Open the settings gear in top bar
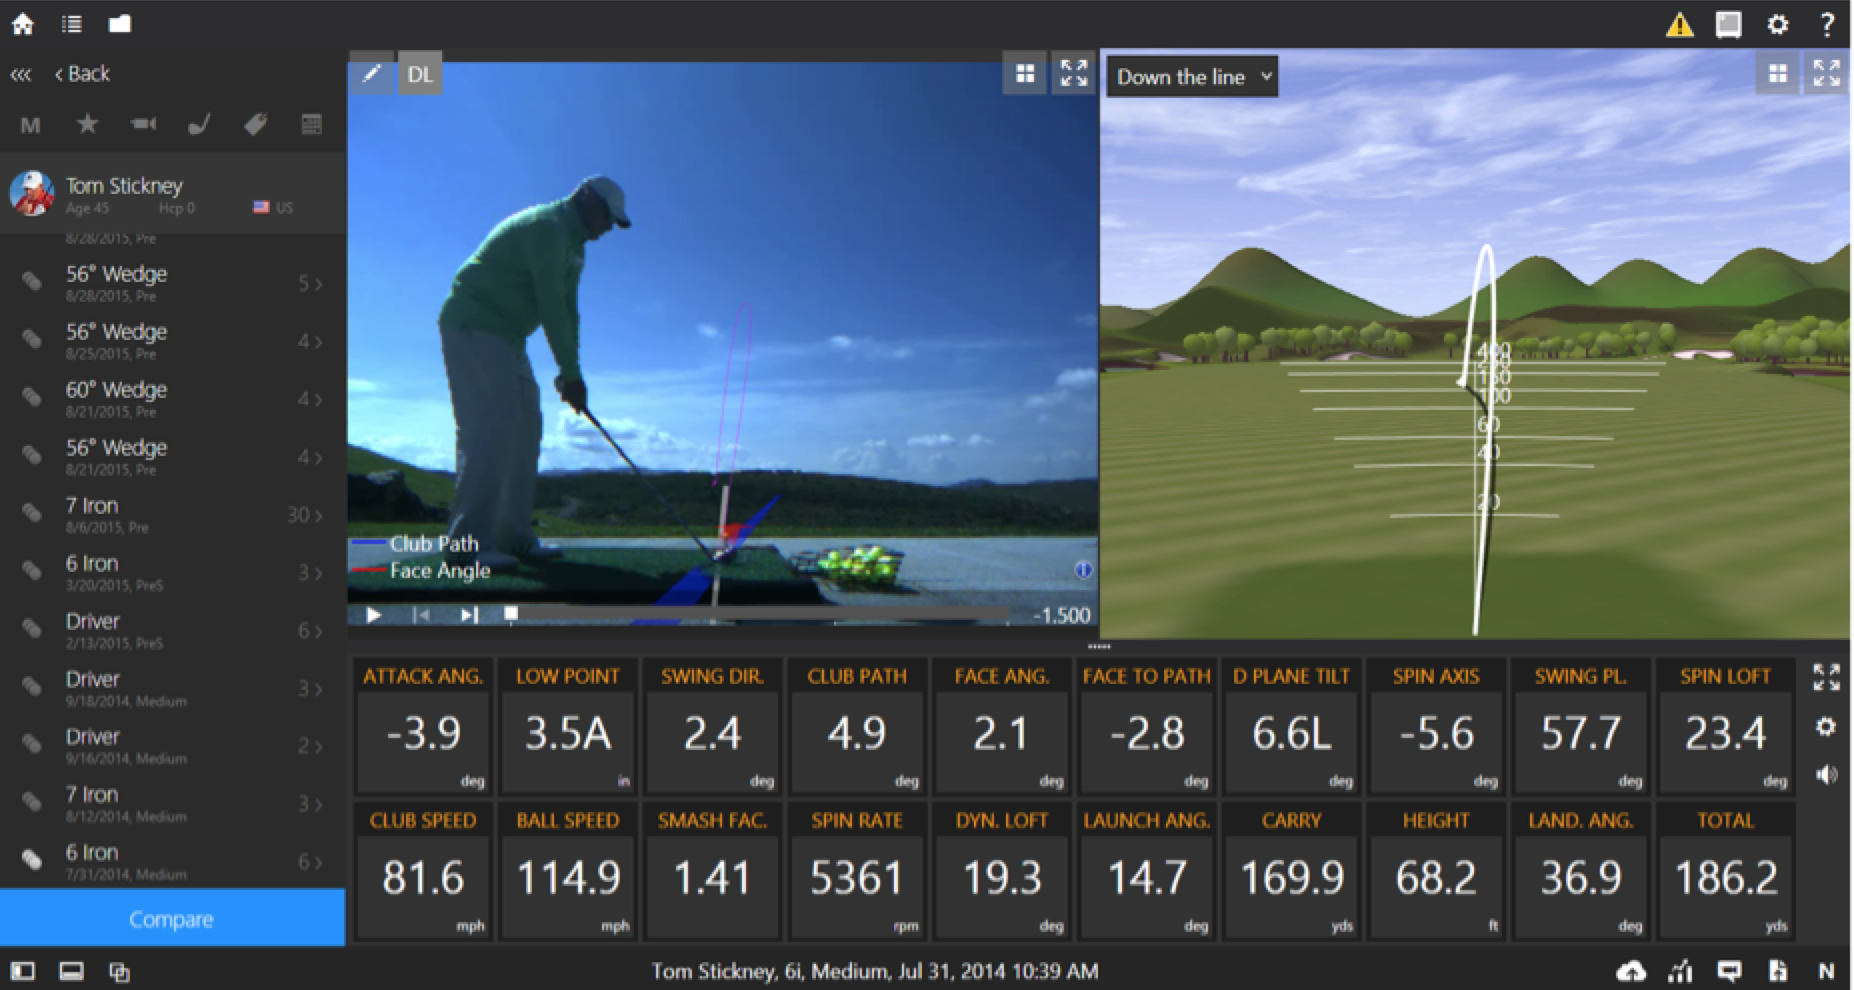The image size is (1854, 990). [x=1778, y=24]
